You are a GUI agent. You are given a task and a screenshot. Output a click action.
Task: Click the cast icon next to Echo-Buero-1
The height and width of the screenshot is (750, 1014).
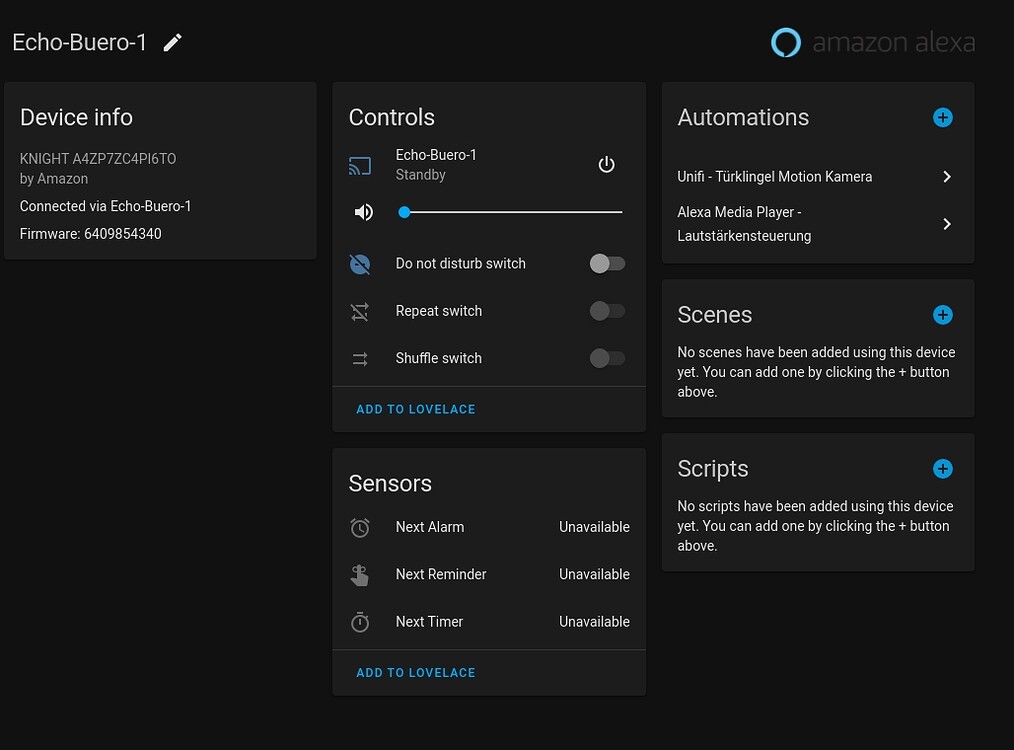click(x=360, y=166)
